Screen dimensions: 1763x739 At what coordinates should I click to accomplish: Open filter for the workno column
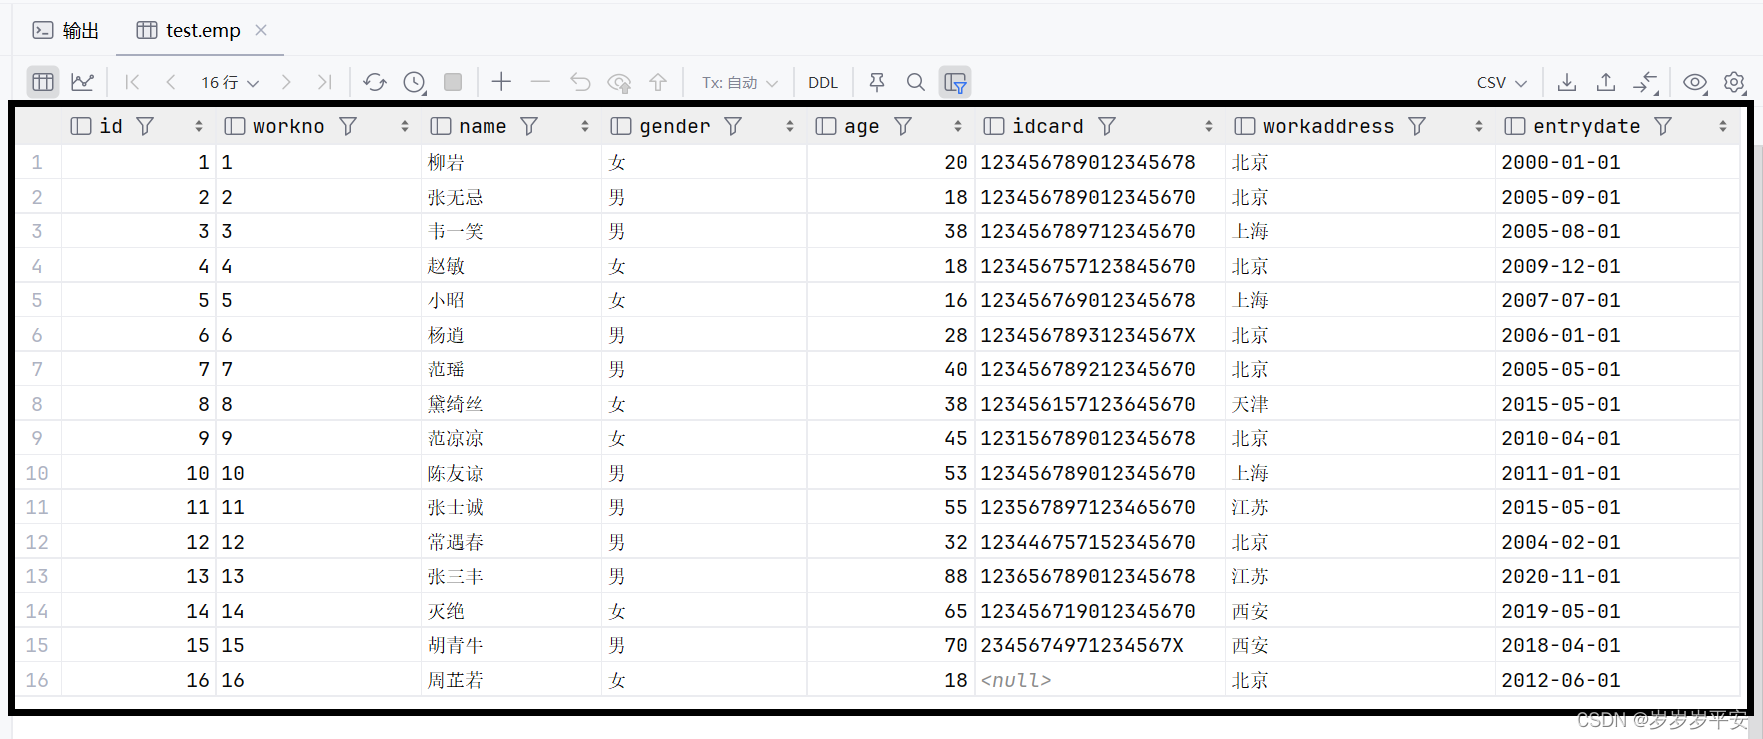[x=348, y=126]
